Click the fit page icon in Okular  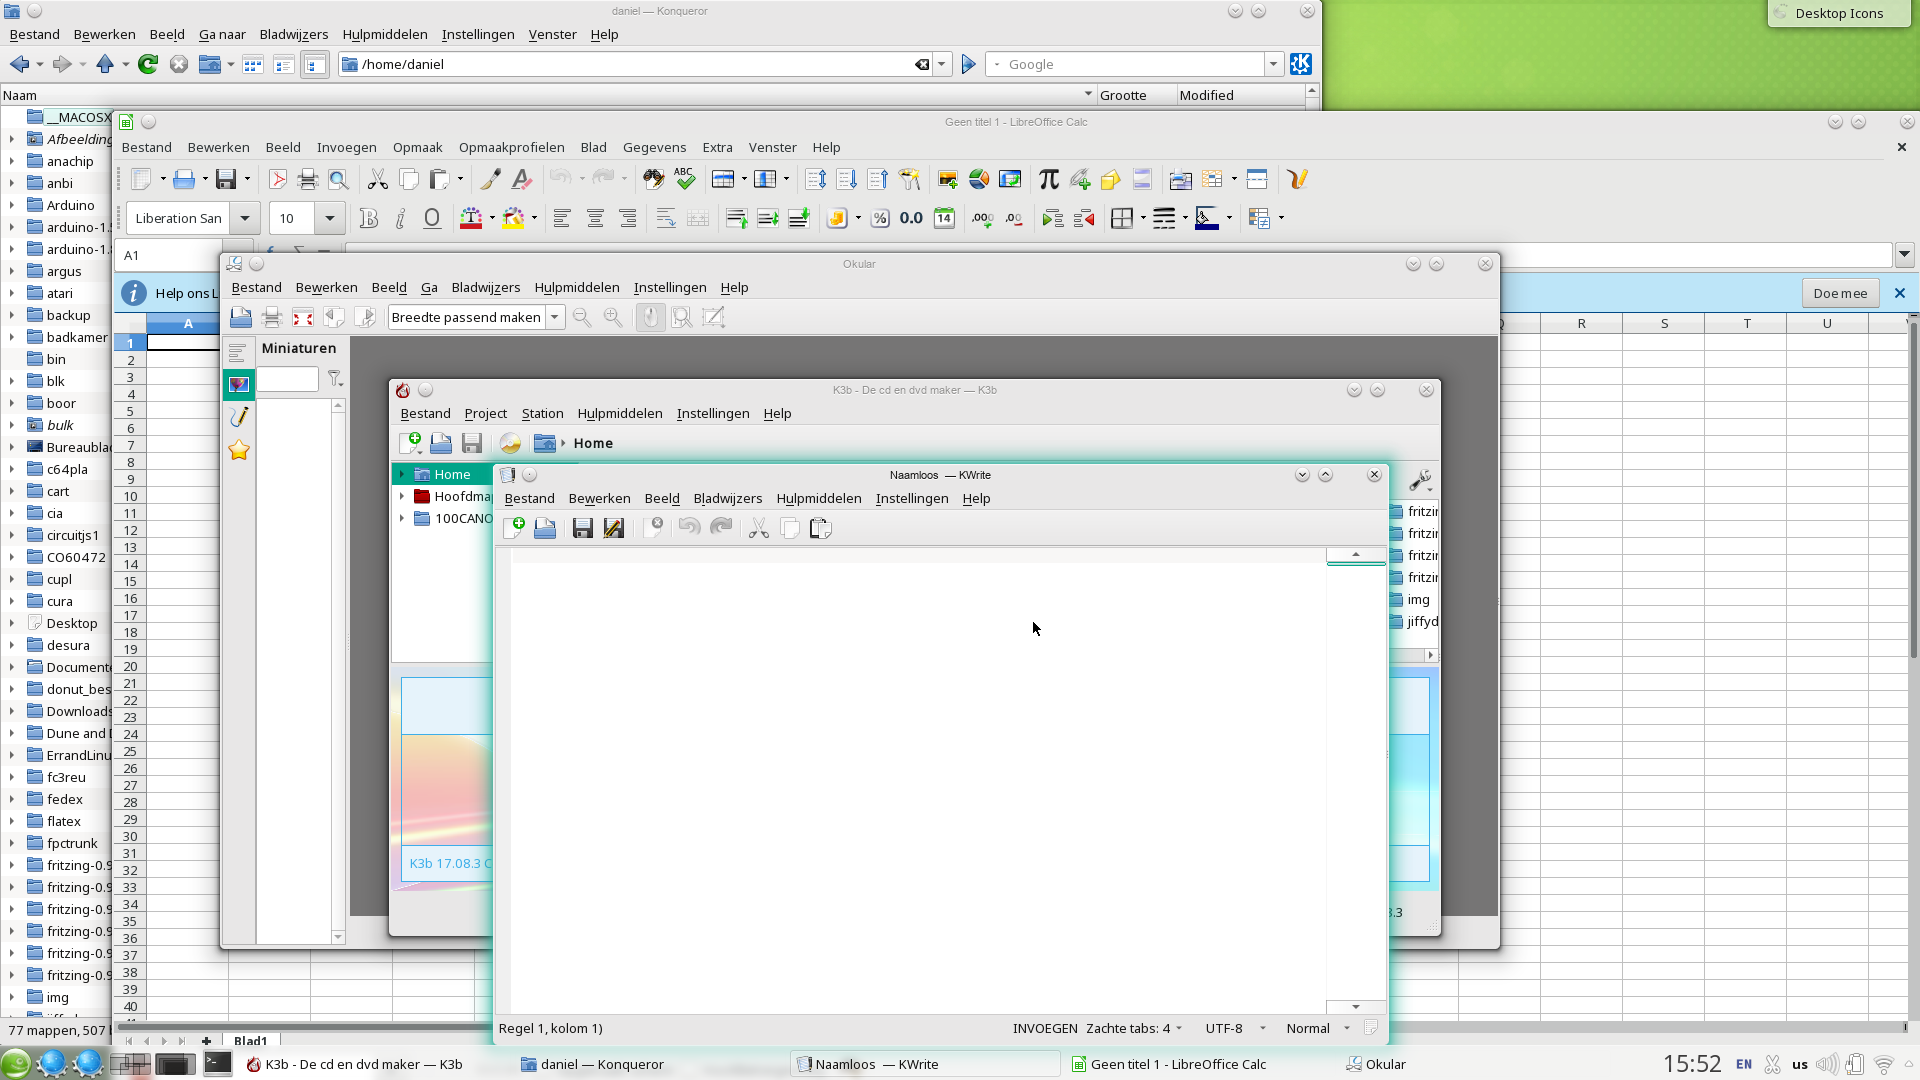click(x=303, y=317)
